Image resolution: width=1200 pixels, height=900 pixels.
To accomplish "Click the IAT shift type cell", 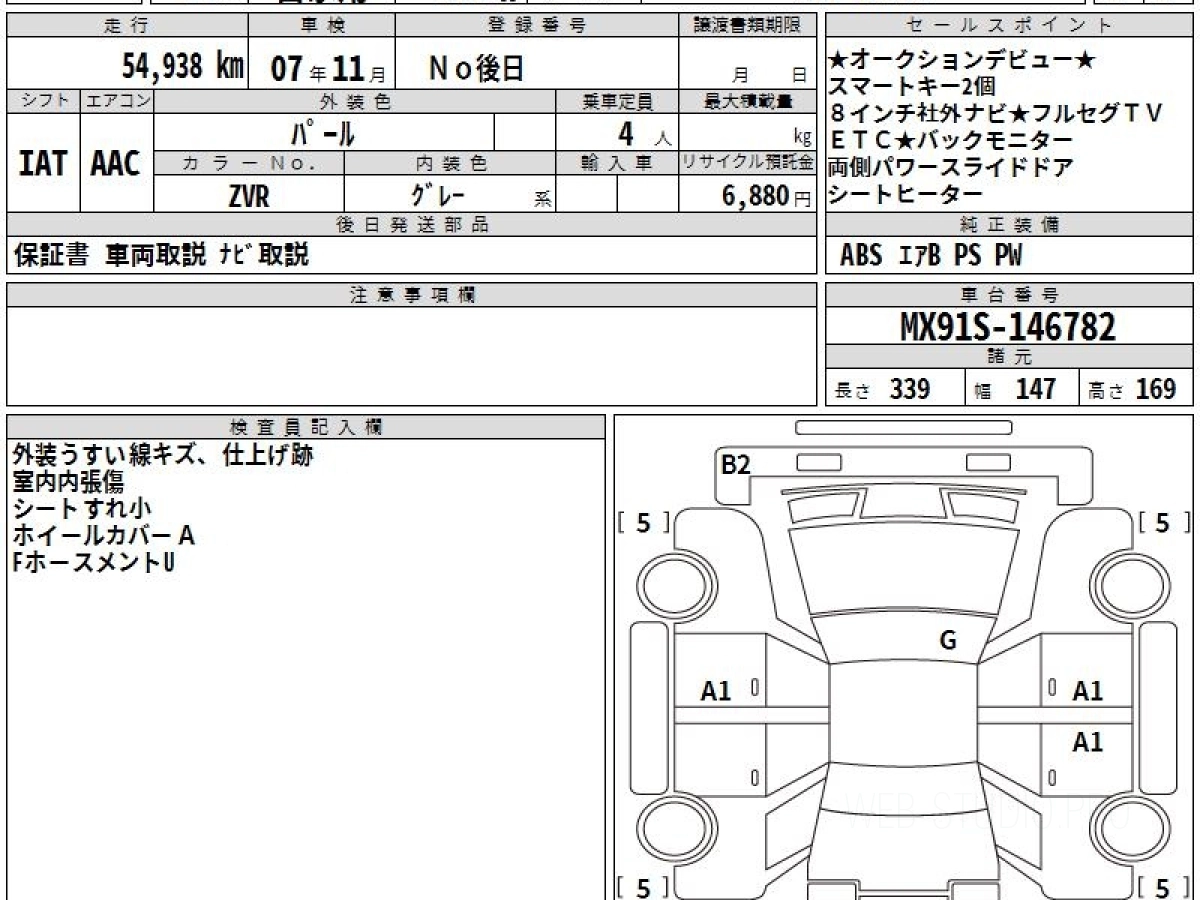I will [43, 163].
